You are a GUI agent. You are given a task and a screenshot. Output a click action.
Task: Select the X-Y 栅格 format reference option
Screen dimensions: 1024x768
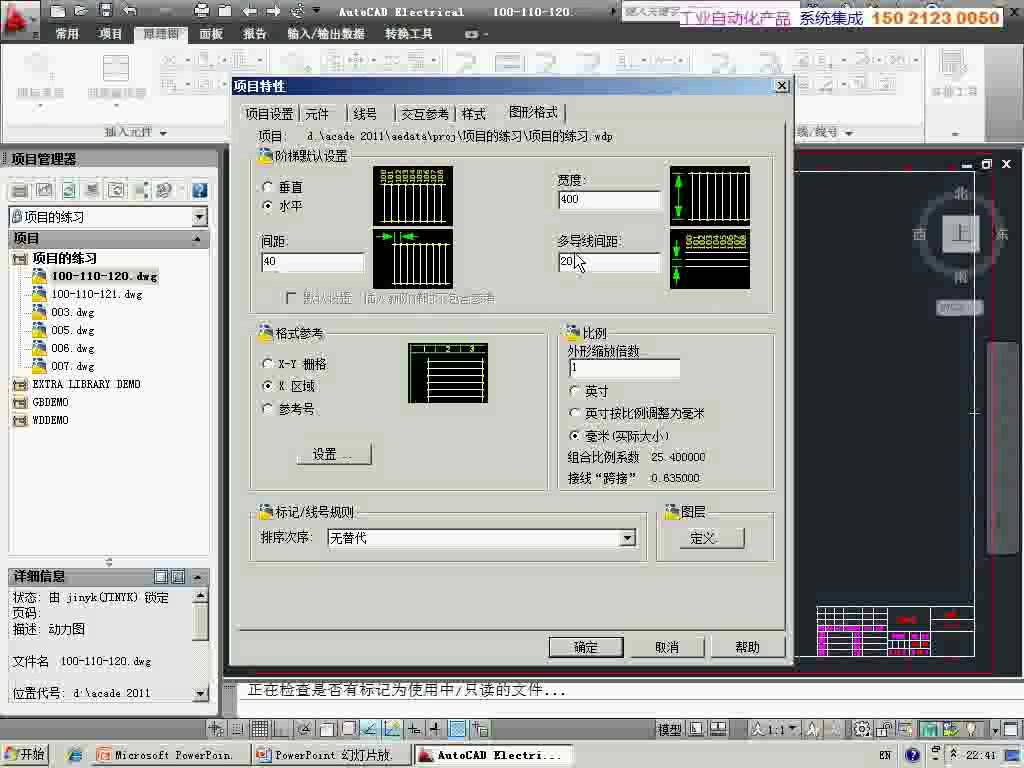pyautogui.click(x=267, y=364)
